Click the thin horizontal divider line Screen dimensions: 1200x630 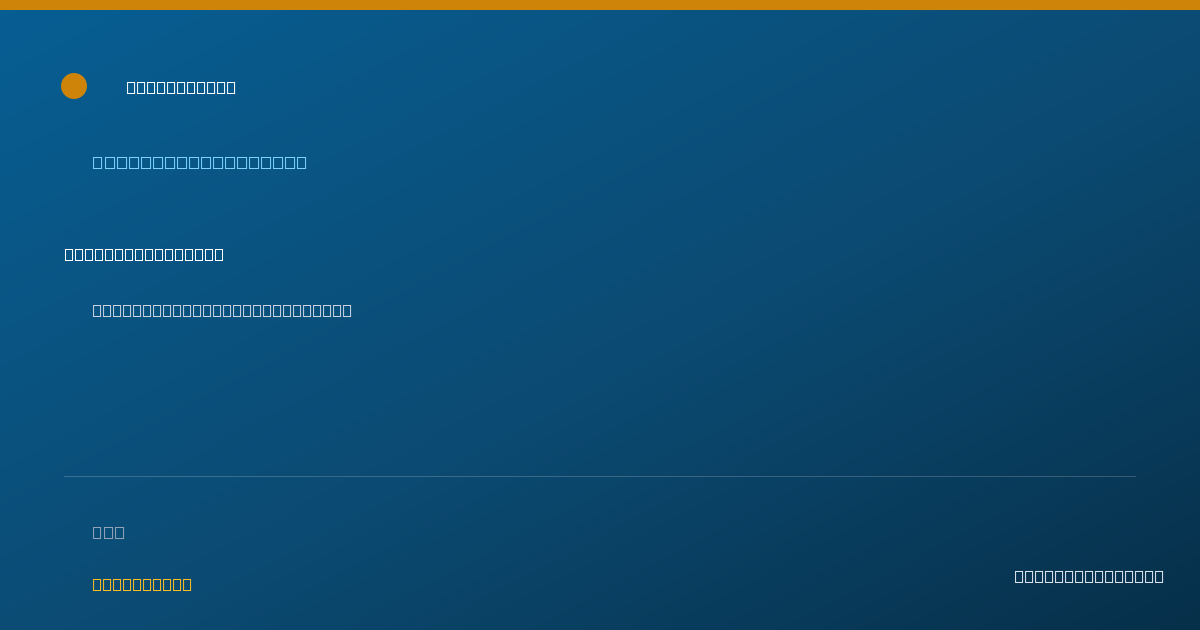point(600,476)
